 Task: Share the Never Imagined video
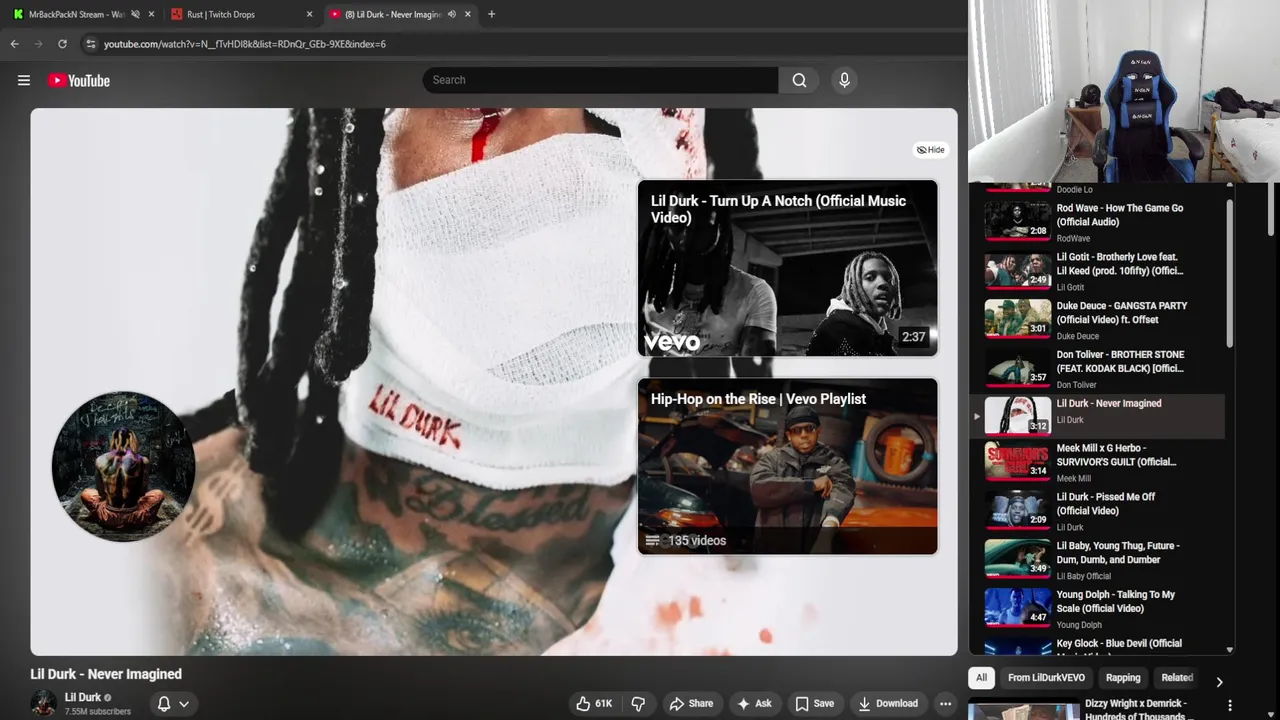click(x=691, y=703)
